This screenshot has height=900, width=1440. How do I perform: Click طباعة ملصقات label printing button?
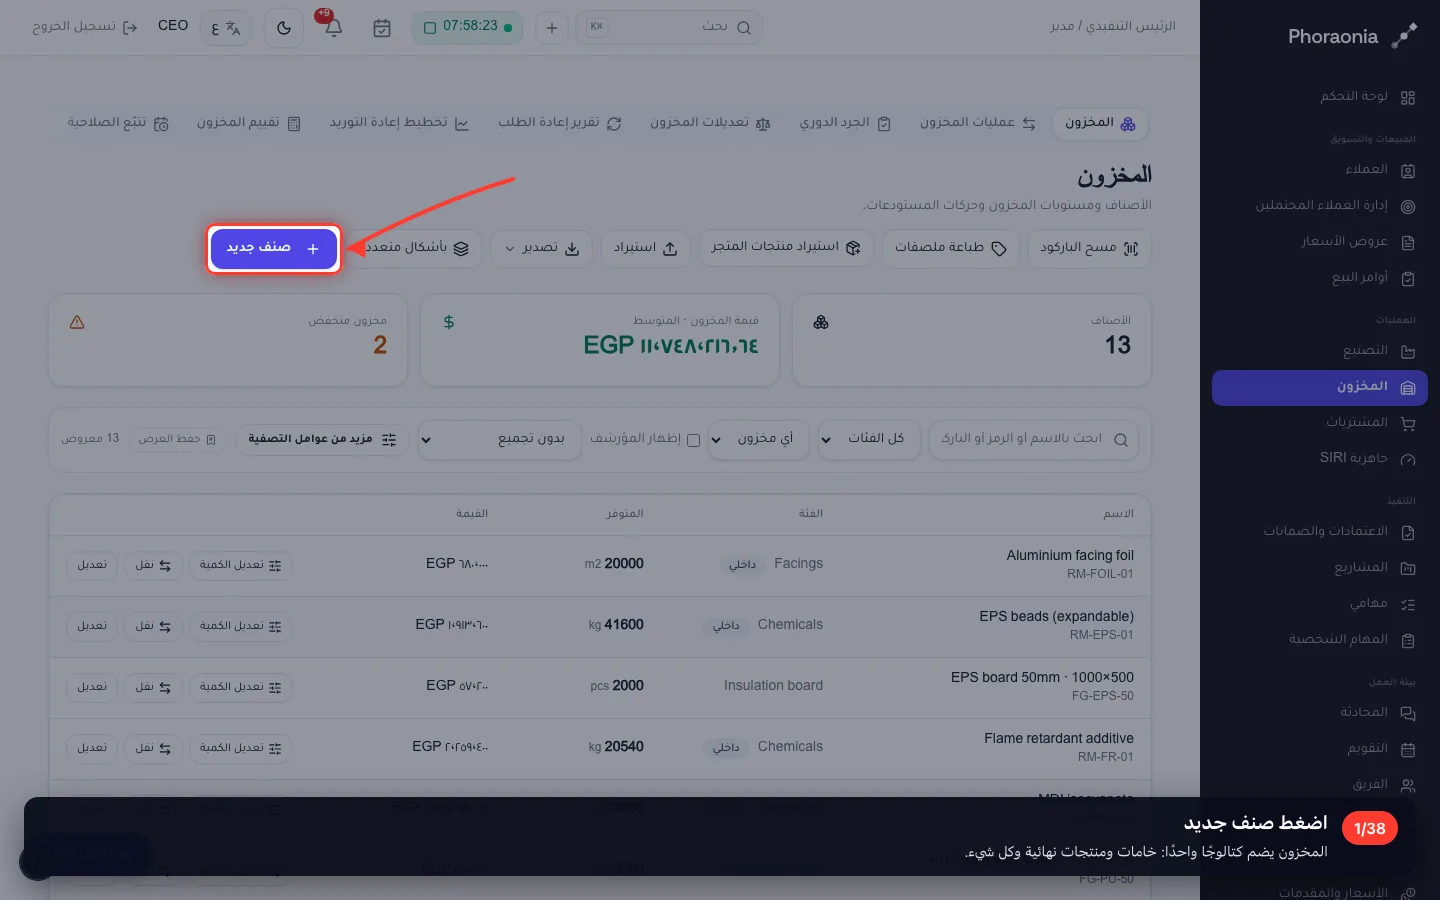coord(950,248)
